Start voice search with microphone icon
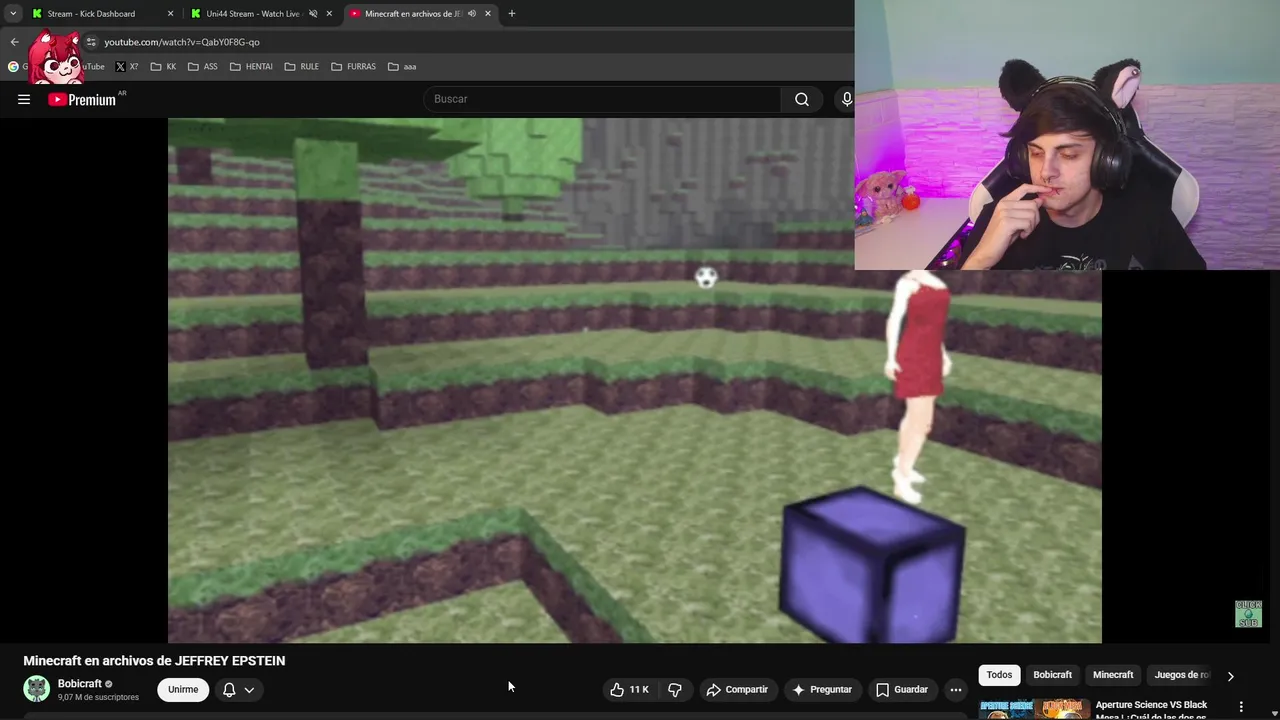Viewport: 1280px width, 720px height. (846, 99)
